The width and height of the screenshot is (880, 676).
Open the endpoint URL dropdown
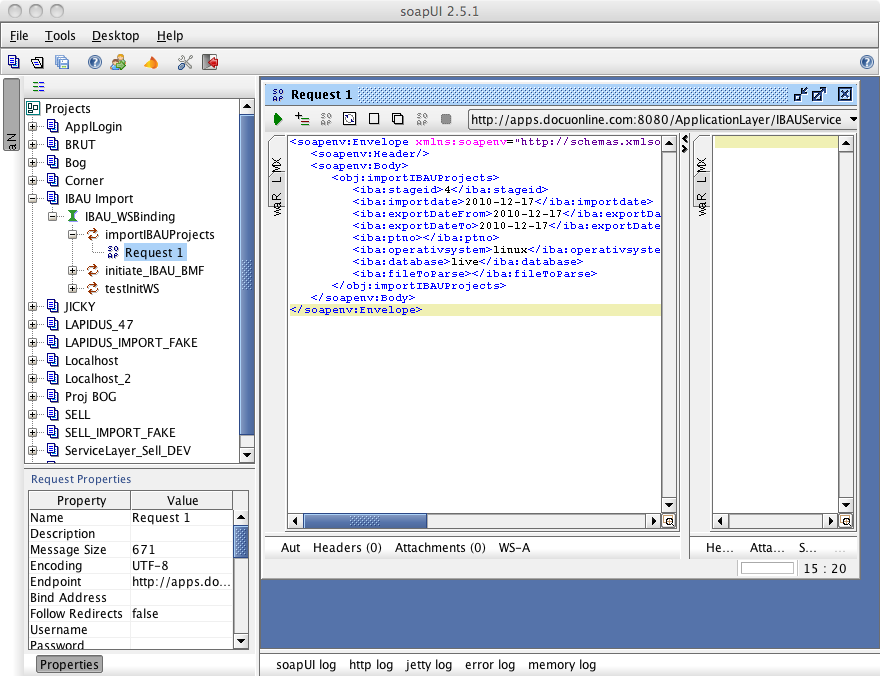[x=852, y=119]
